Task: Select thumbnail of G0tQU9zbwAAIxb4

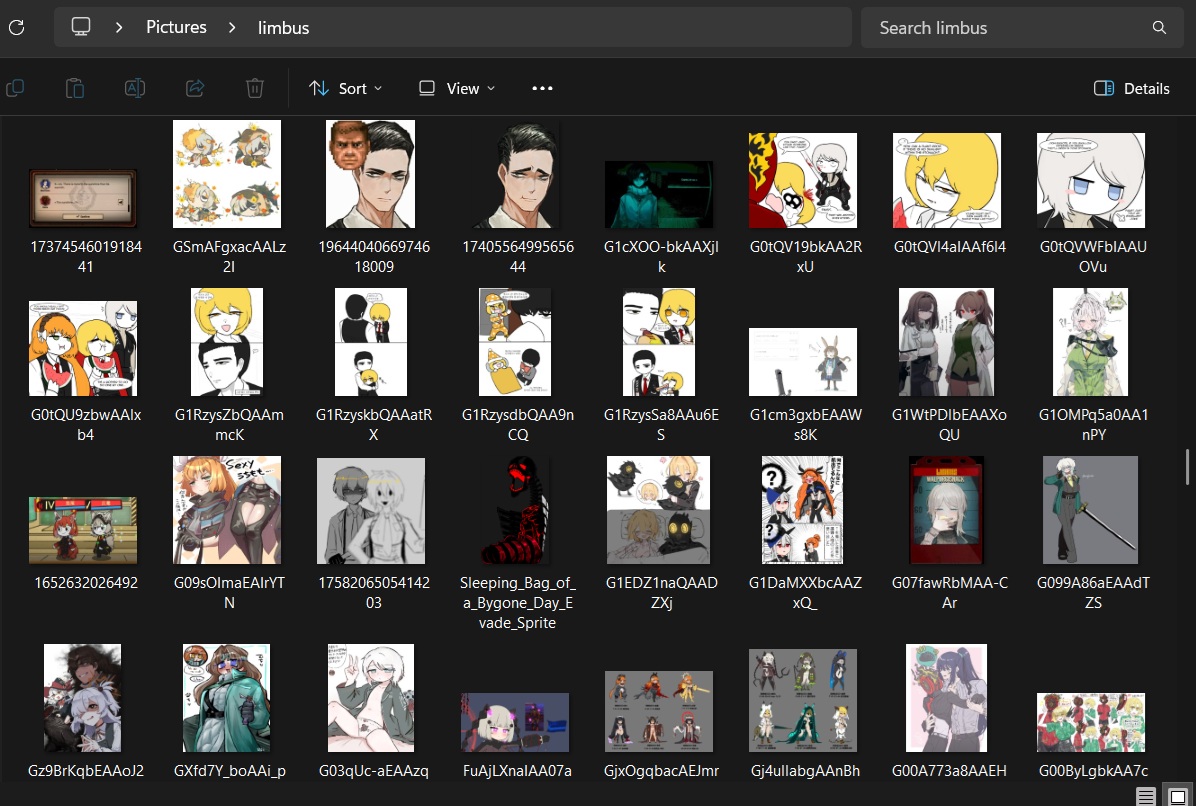Action: (83, 348)
